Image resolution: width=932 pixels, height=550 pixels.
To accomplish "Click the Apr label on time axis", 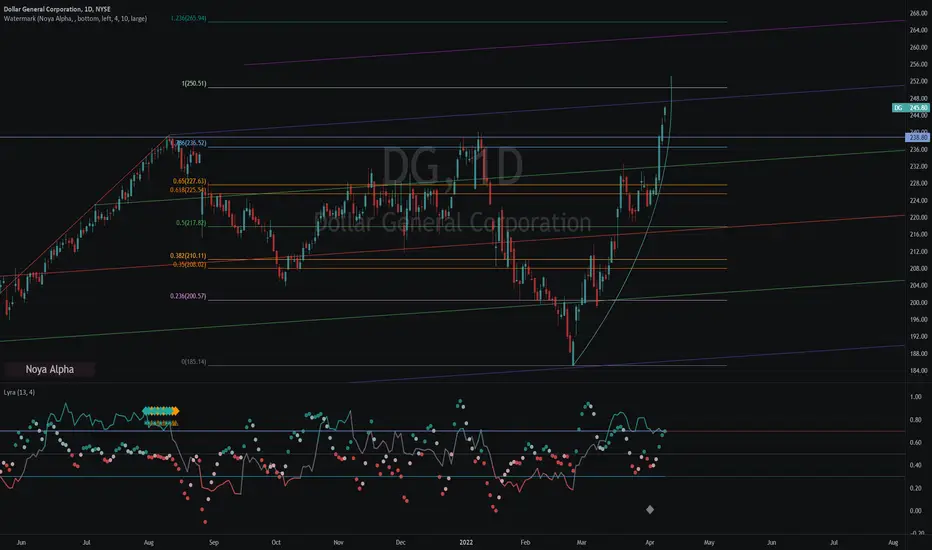I will tap(650, 542).
